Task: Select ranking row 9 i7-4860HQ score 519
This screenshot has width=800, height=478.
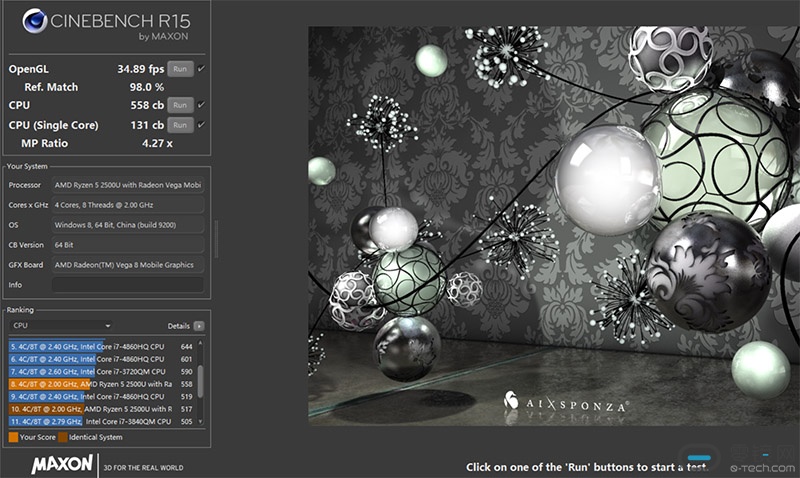Action: pyautogui.click(x=102, y=396)
